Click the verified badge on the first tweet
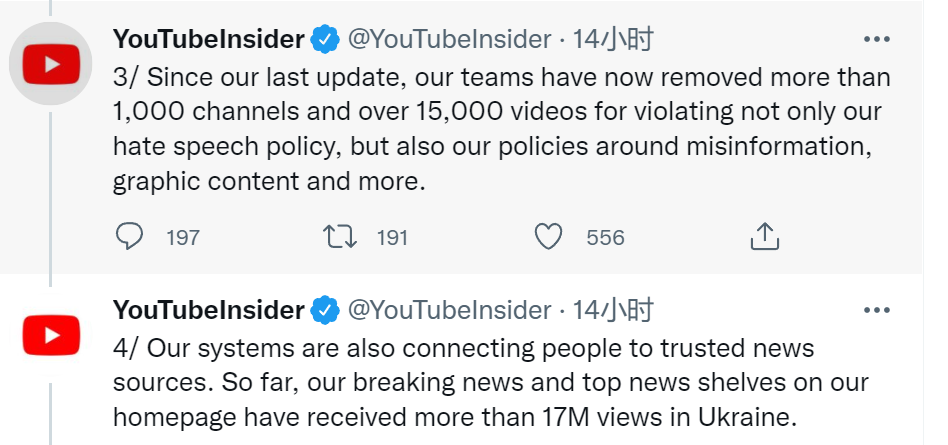Viewport: 948px width, 445px height. coord(325,39)
